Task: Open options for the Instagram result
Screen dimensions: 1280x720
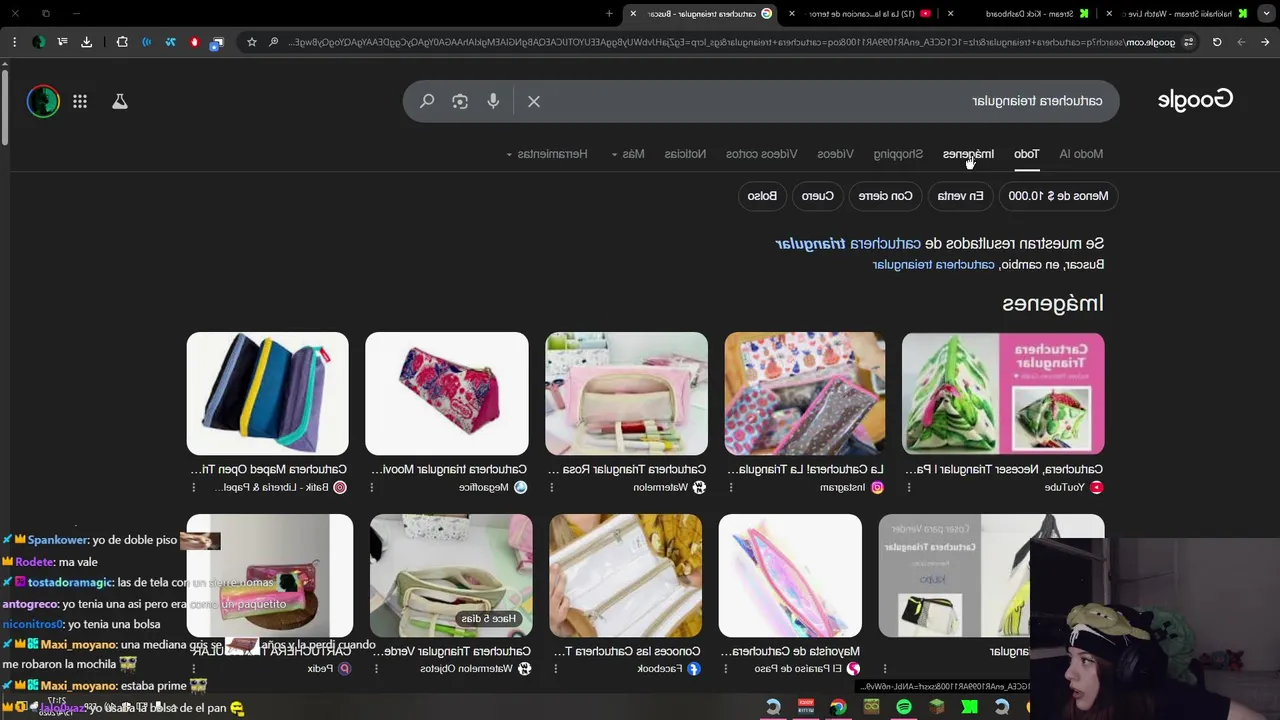Action: click(731, 487)
